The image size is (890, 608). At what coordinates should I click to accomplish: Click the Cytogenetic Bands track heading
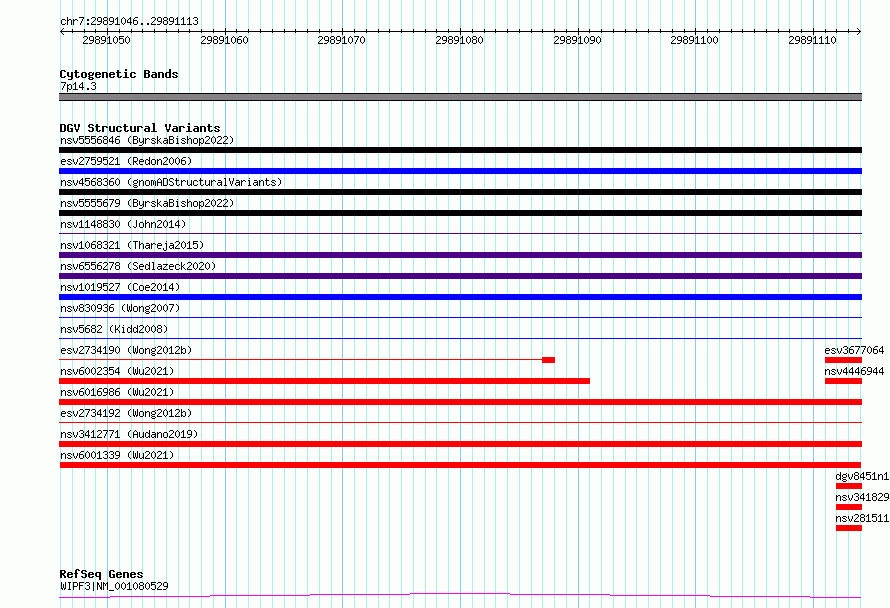tap(119, 74)
